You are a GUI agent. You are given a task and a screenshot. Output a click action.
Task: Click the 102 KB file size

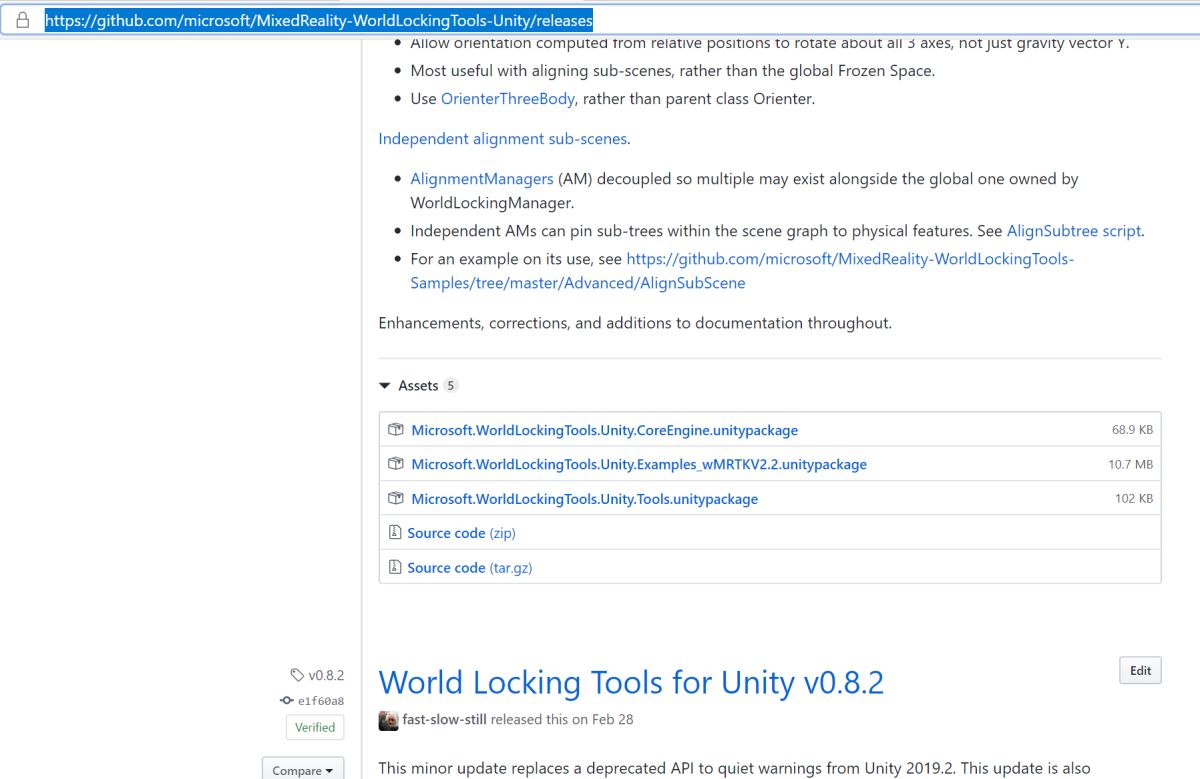pyautogui.click(x=1134, y=498)
